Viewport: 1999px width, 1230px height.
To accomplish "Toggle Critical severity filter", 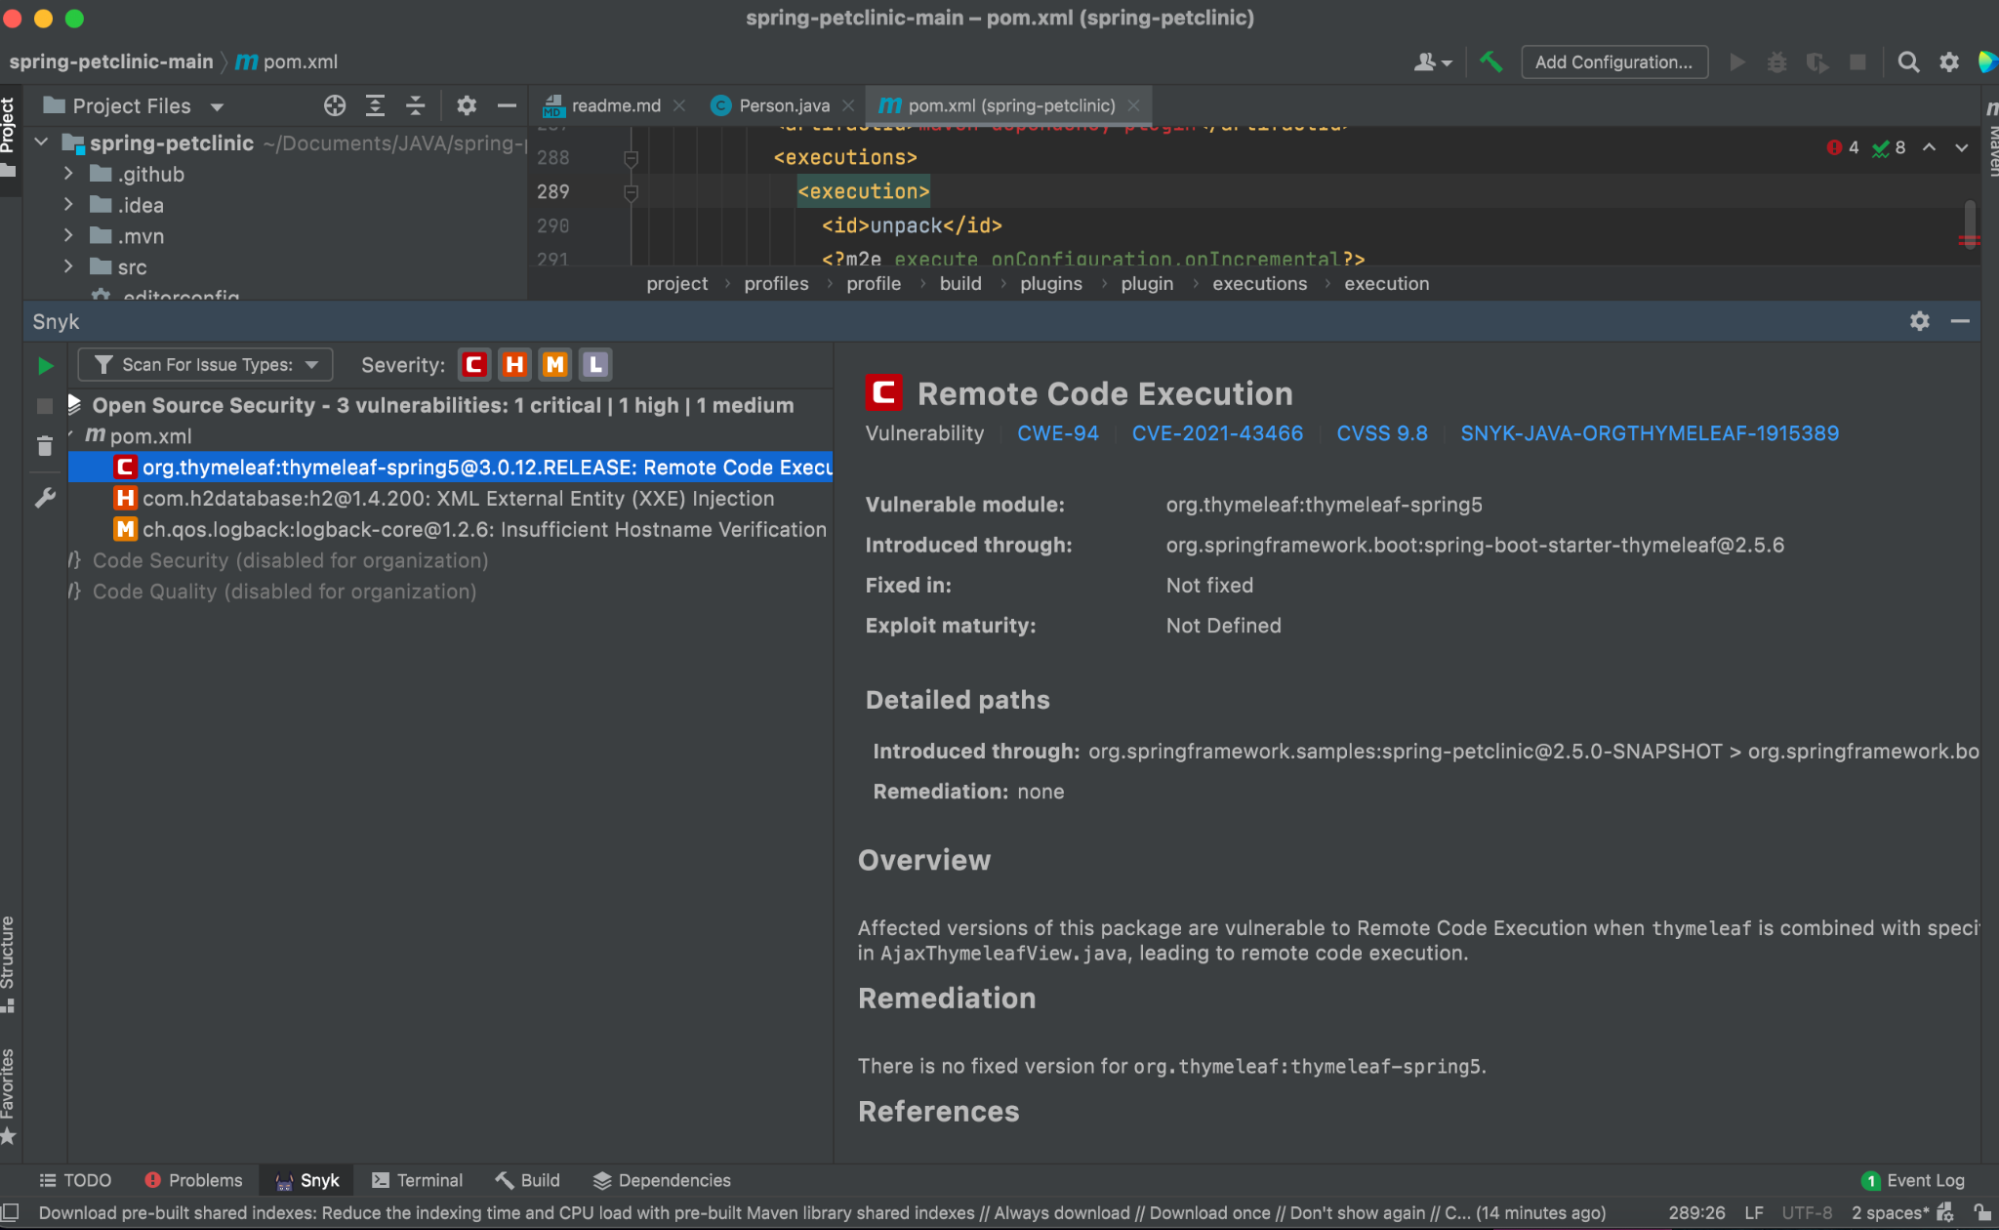I will [475, 365].
